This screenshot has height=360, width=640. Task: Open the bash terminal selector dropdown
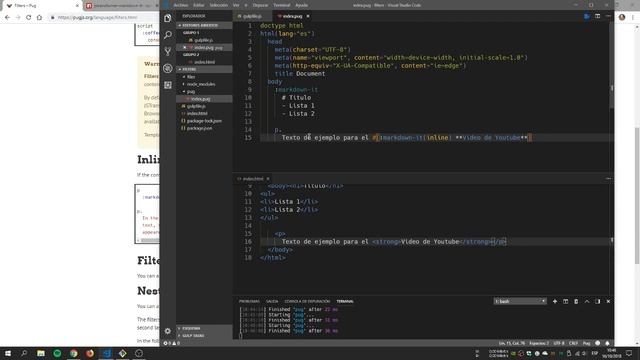point(520,301)
